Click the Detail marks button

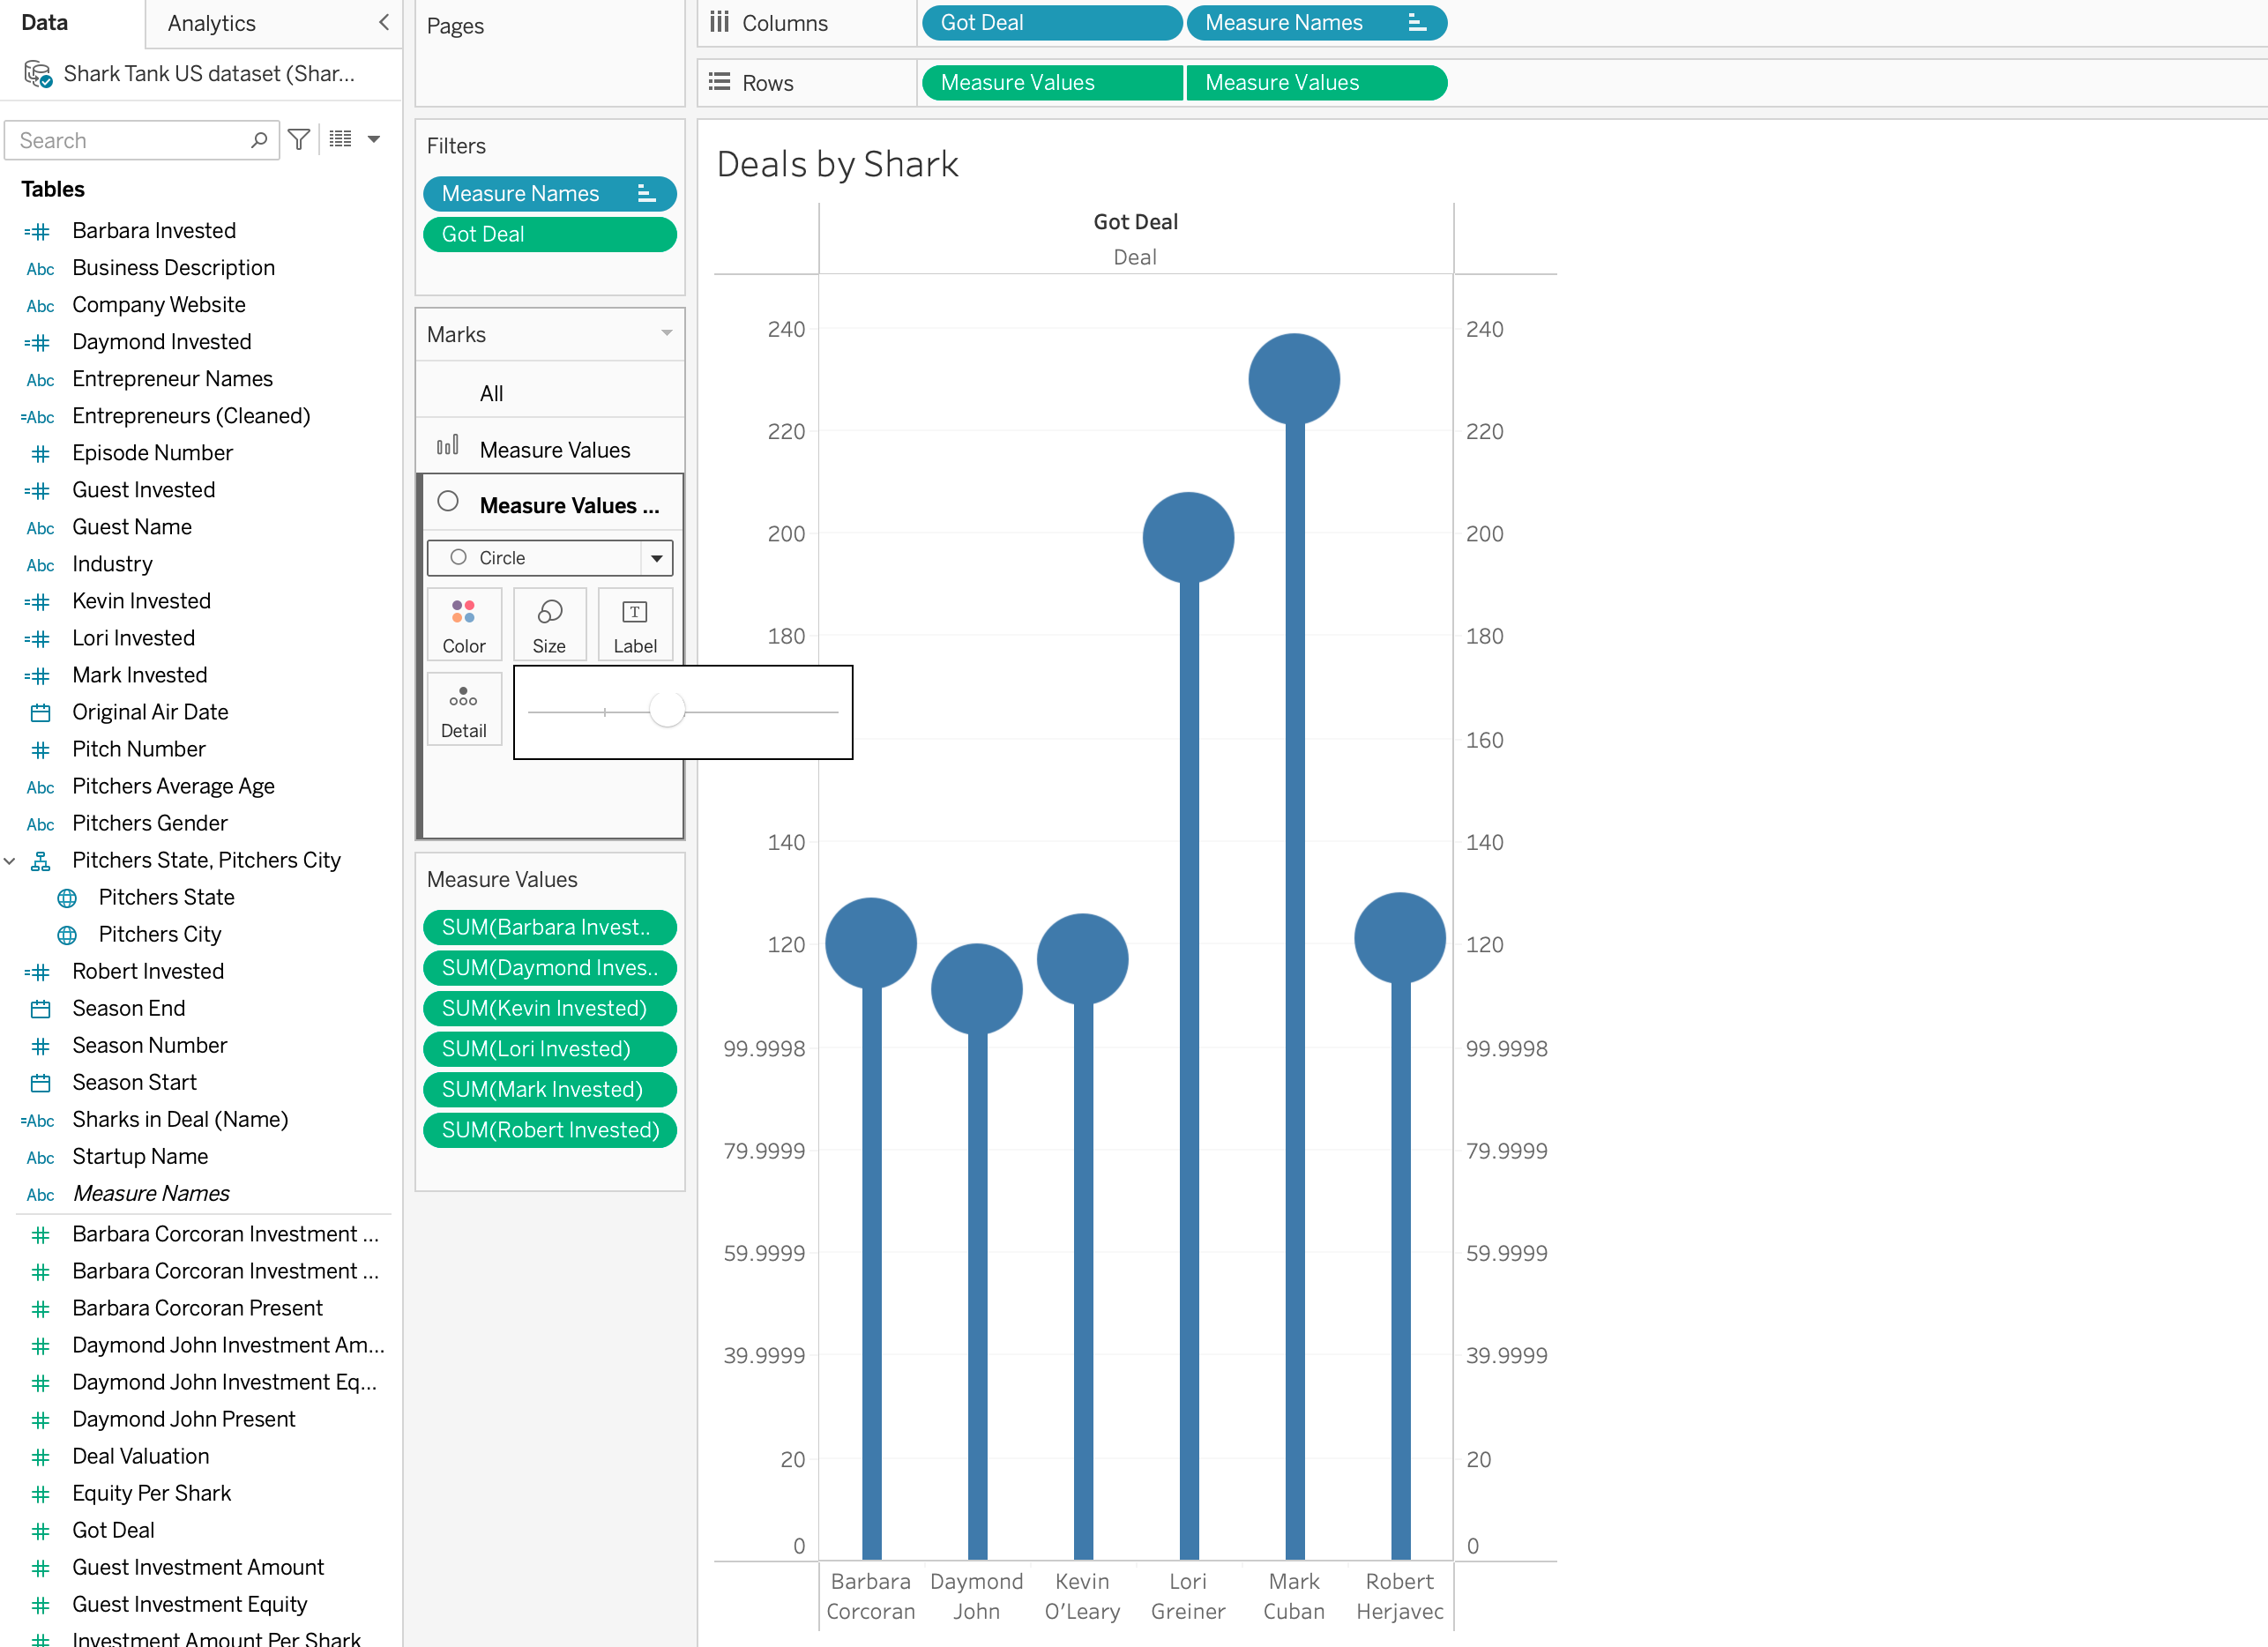(x=463, y=710)
